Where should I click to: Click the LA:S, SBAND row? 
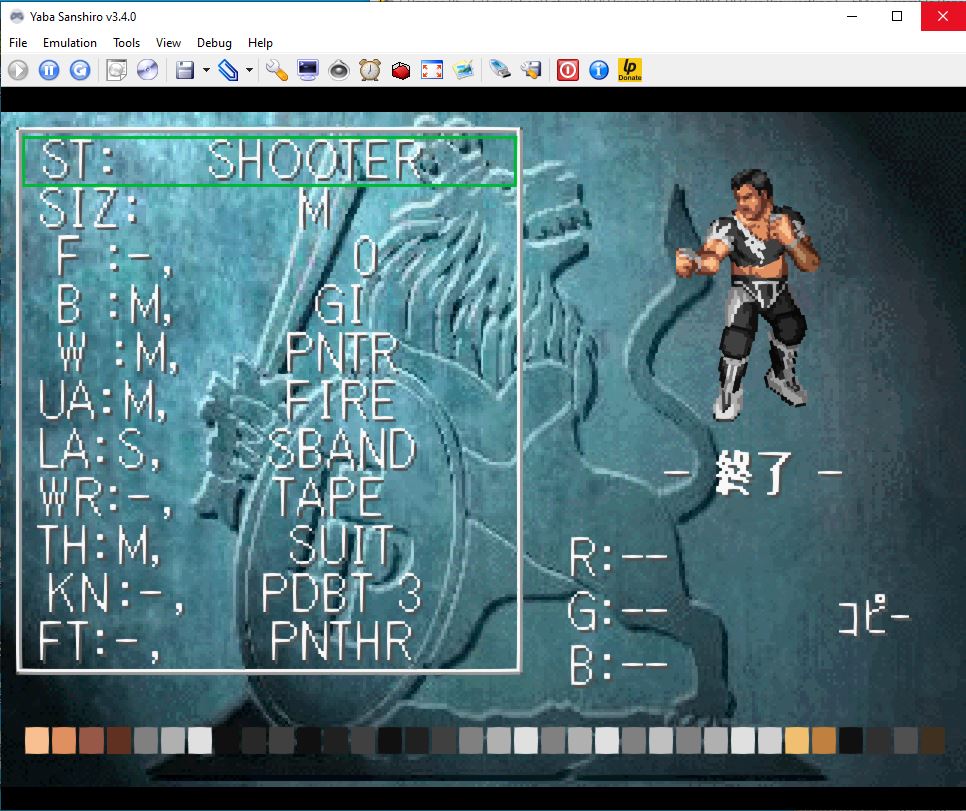[x=269, y=449]
